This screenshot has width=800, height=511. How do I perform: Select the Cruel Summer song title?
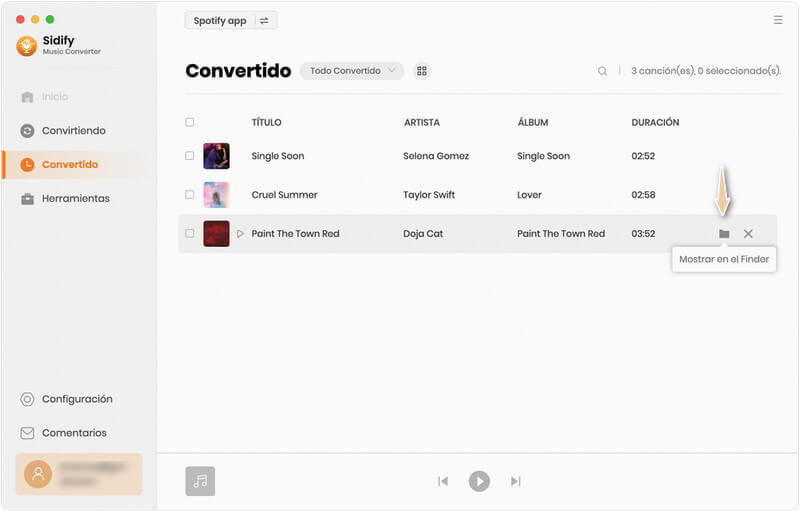[284, 195]
